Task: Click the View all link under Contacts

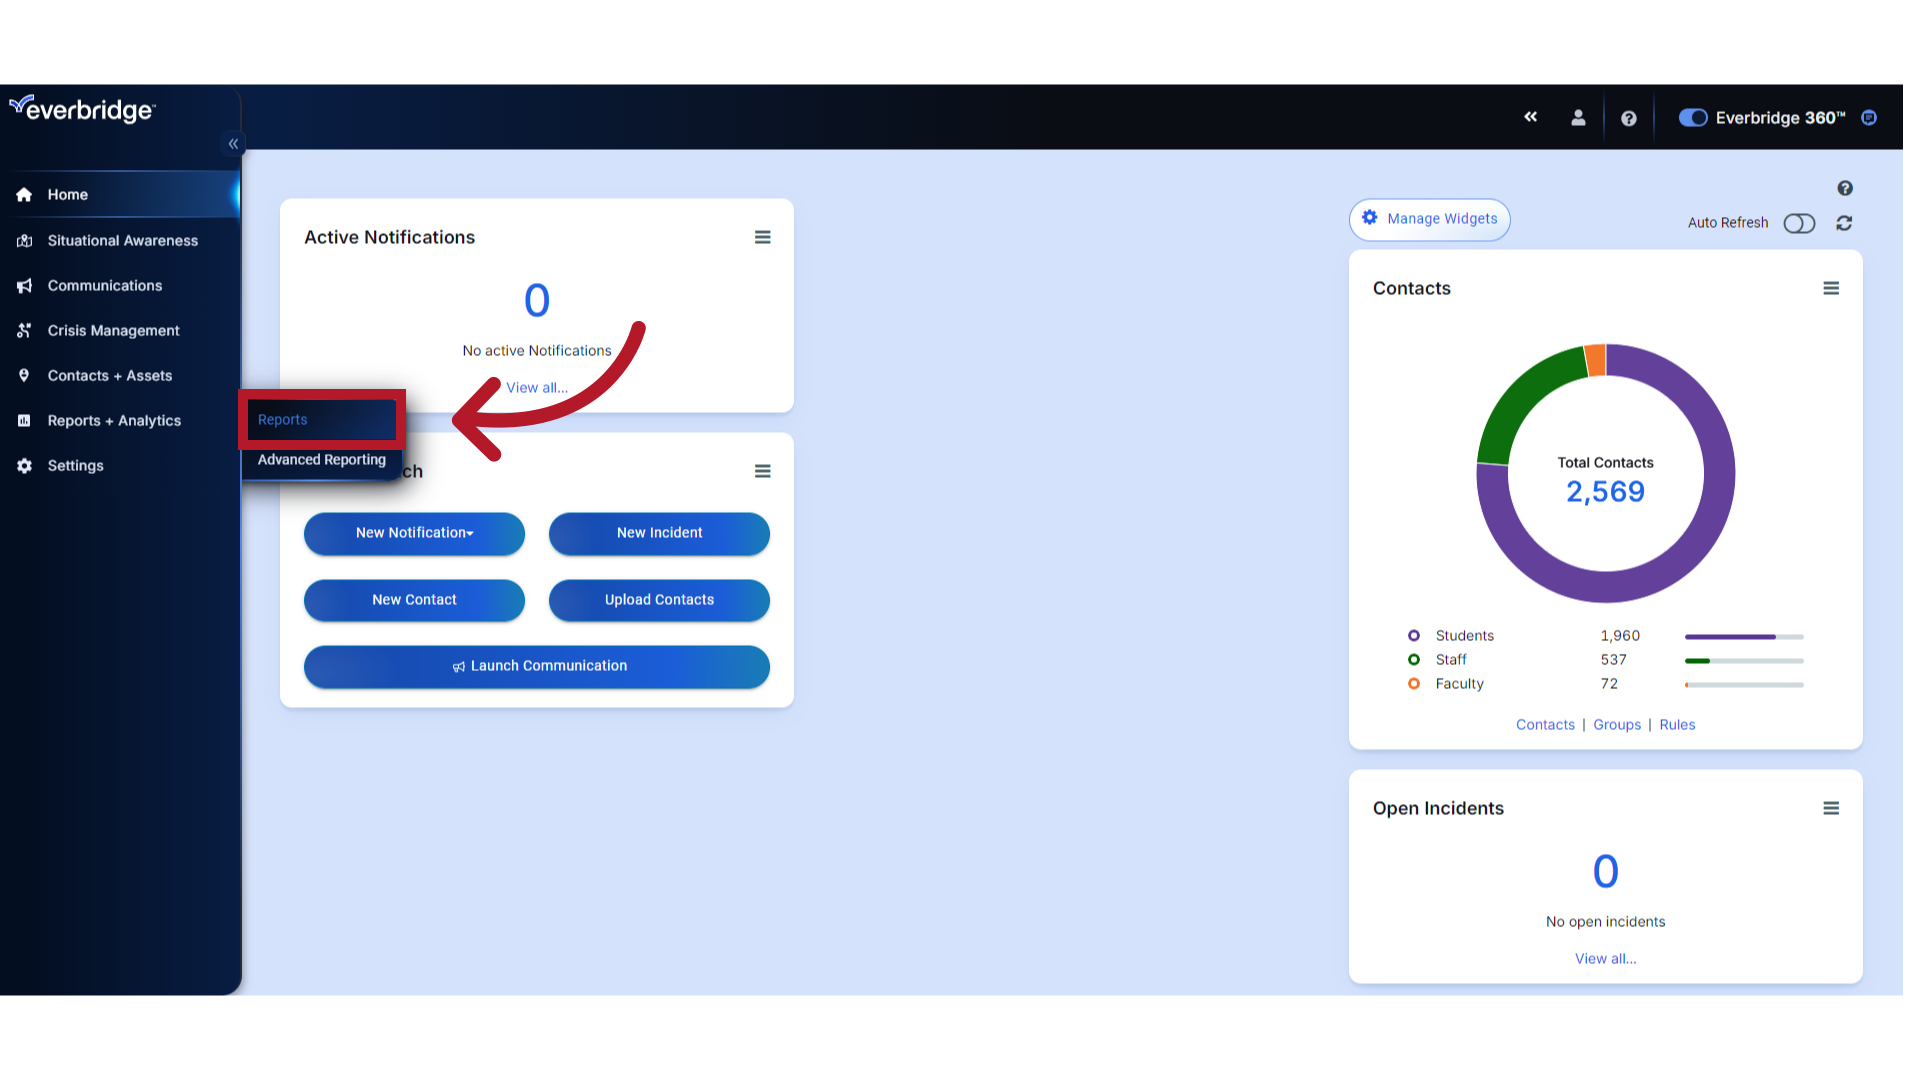Action: [x=1545, y=724]
